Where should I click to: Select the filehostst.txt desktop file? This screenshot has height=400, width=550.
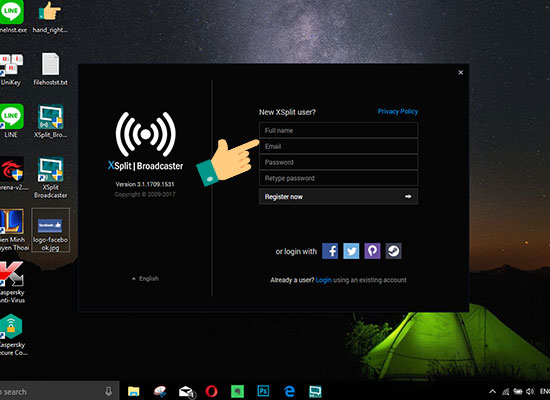pyautogui.click(x=51, y=69)
